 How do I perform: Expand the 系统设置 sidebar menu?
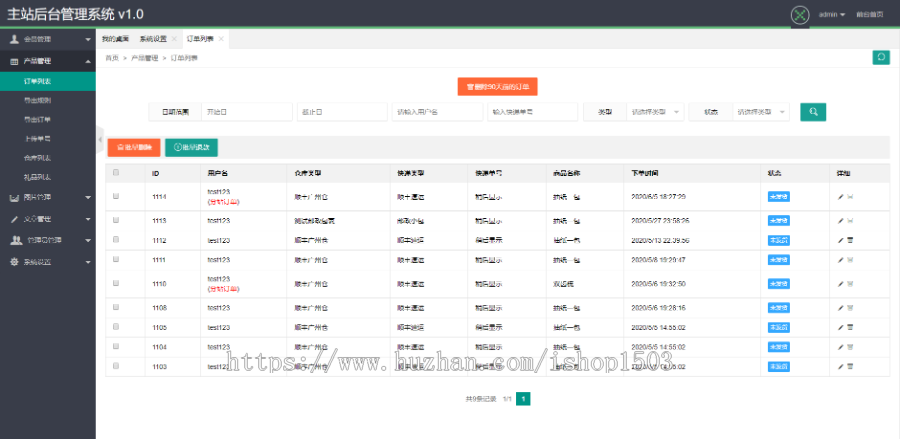[48, 262]
